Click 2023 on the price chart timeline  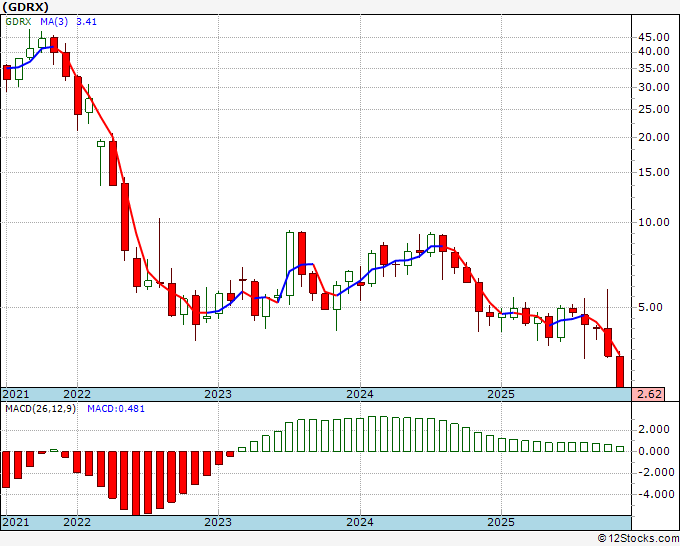[218, 394]
